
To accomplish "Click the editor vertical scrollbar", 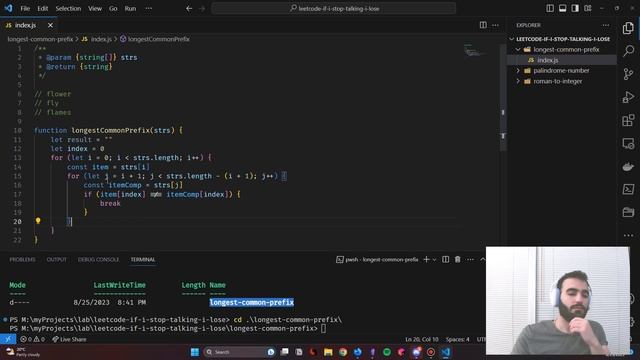I will (503, 98).
